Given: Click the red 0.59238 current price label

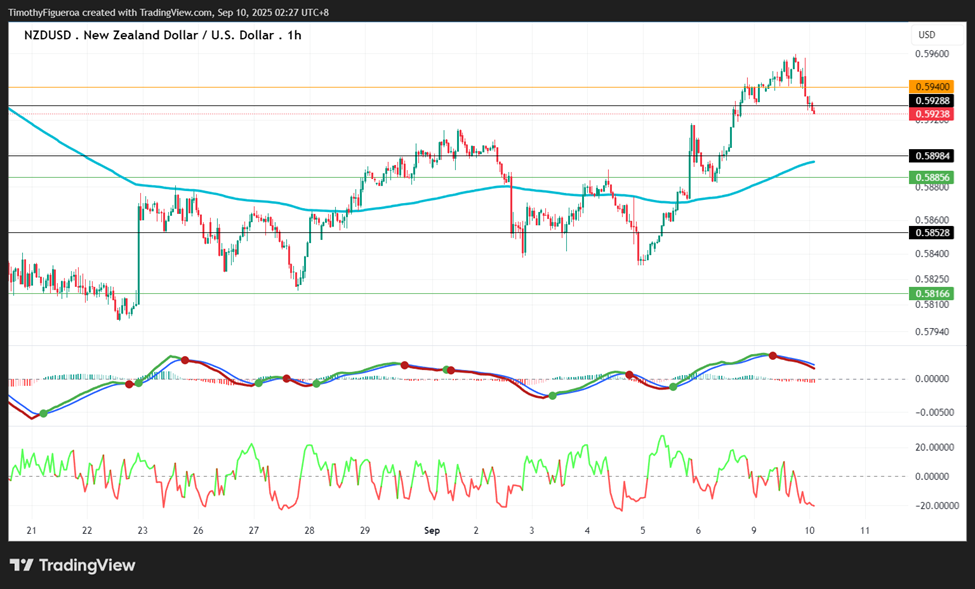Looking at the screenshot, I should [x=932, y=114].
